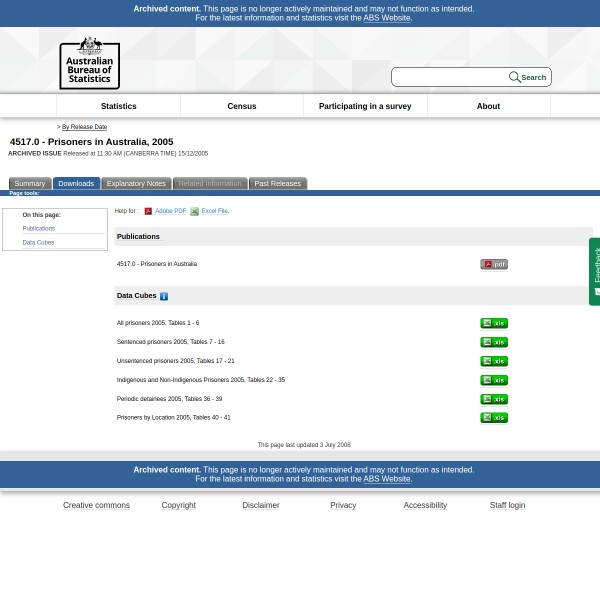Open the Australian Bureau of Statistics logo
The image size is (600, 600).
[x=89, y=62]
